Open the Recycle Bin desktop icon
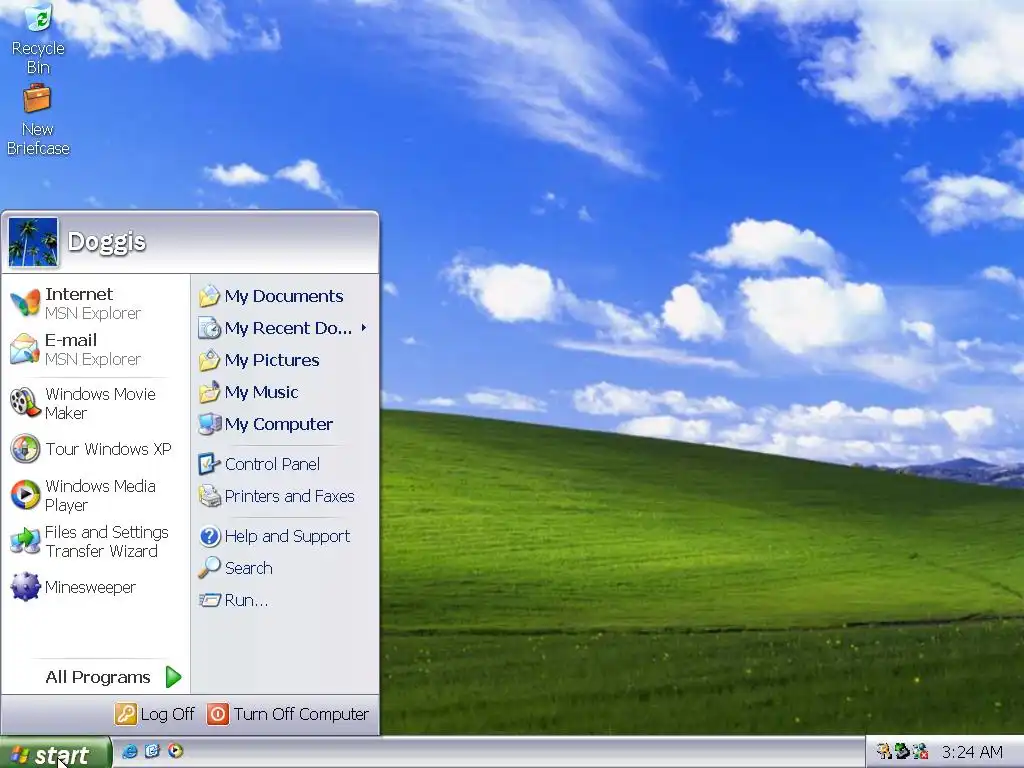Image resolution: width=1024 pixels, height=768 pixels. point(38,39)
